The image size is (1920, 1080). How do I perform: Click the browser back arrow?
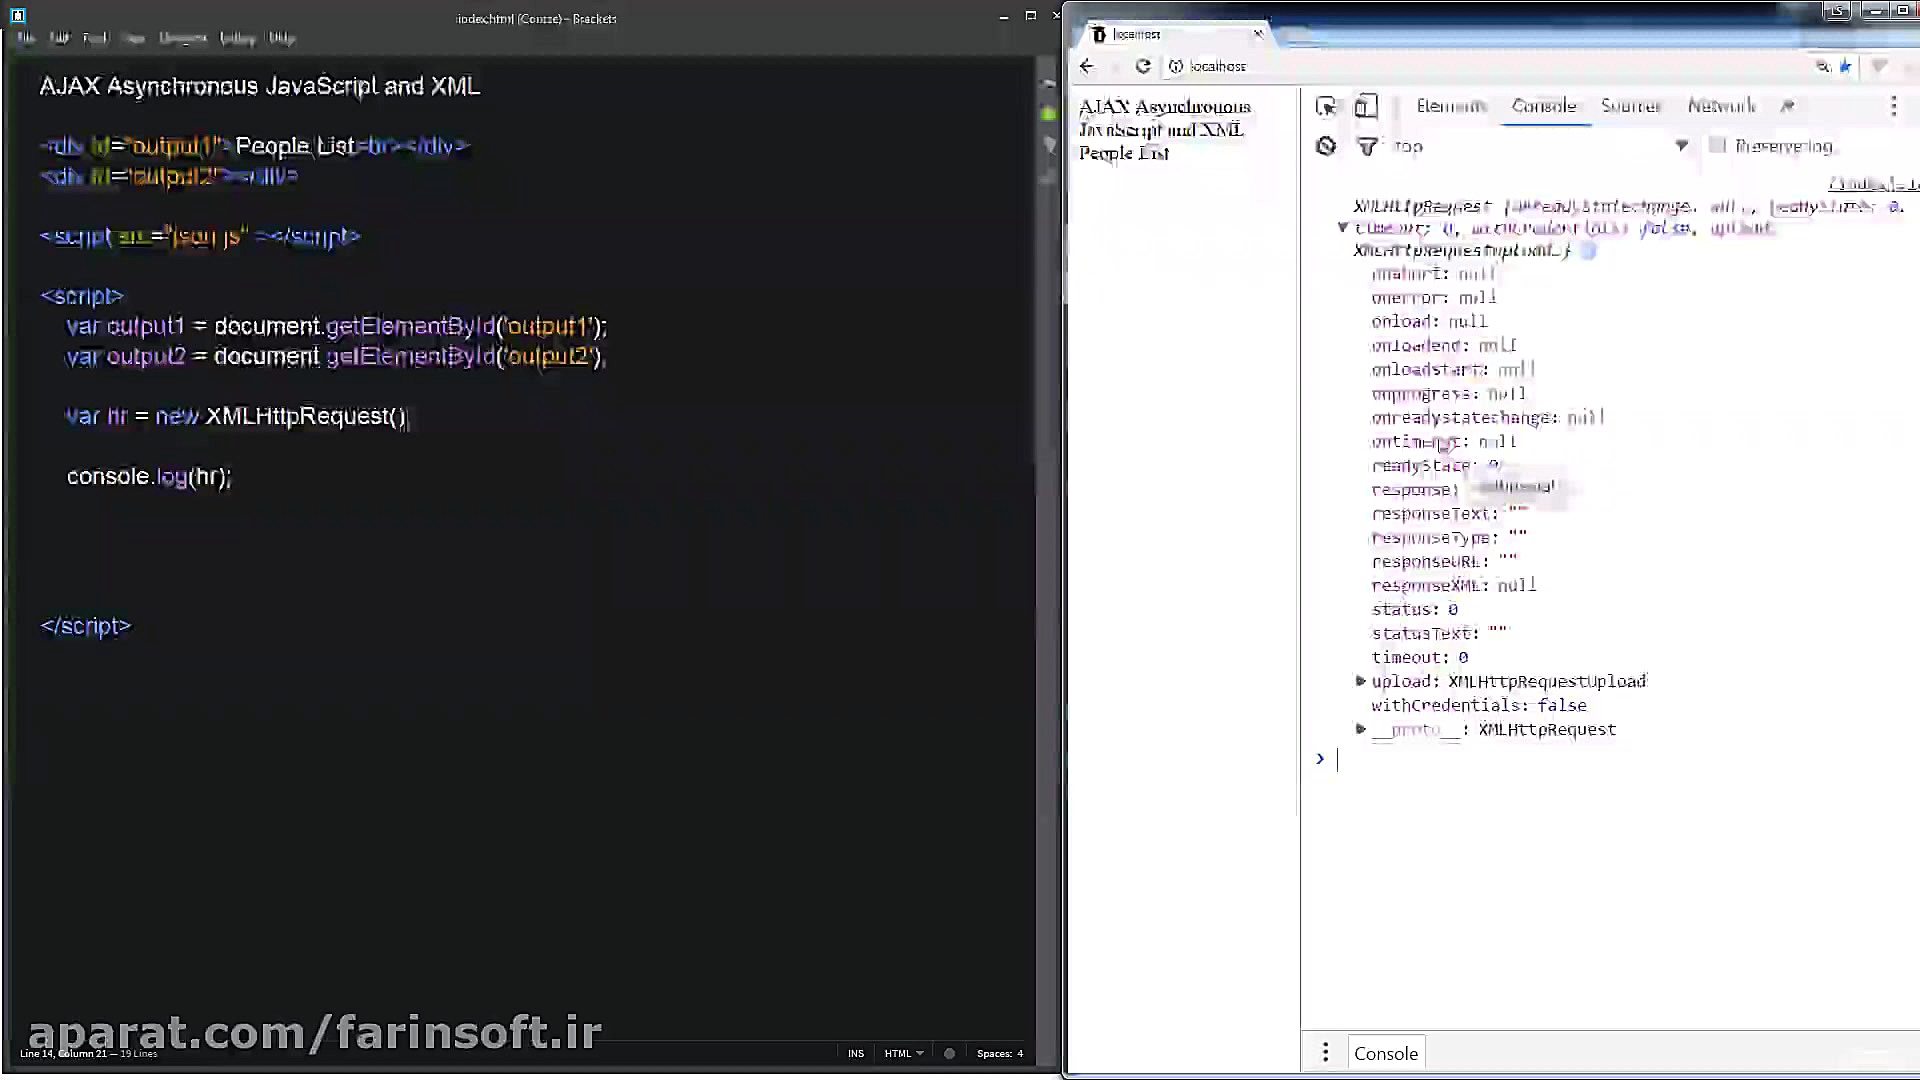pos(1087,66)
